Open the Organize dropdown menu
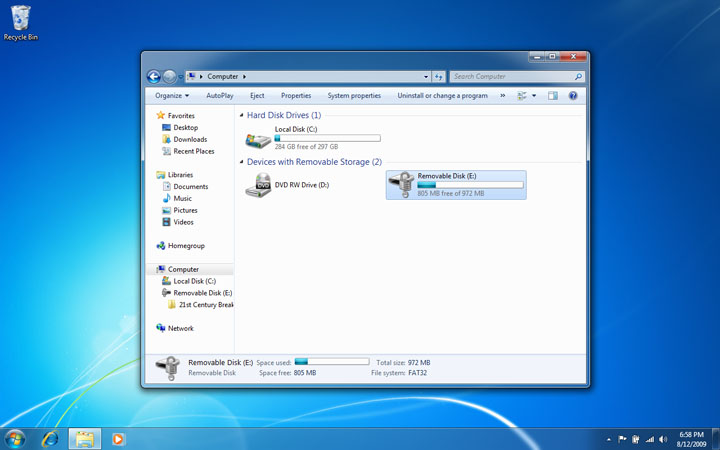 coord(171,96)
